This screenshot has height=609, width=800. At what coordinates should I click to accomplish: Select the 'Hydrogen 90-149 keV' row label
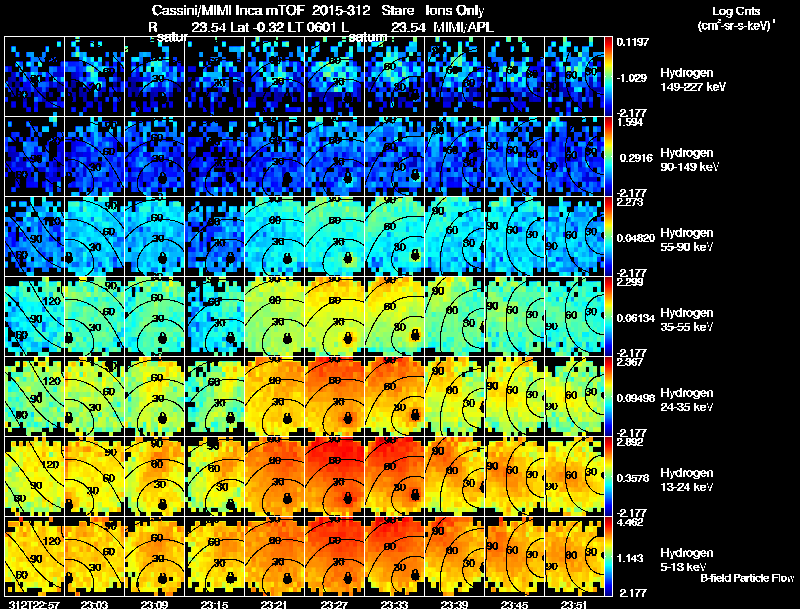tap(689, 160)
